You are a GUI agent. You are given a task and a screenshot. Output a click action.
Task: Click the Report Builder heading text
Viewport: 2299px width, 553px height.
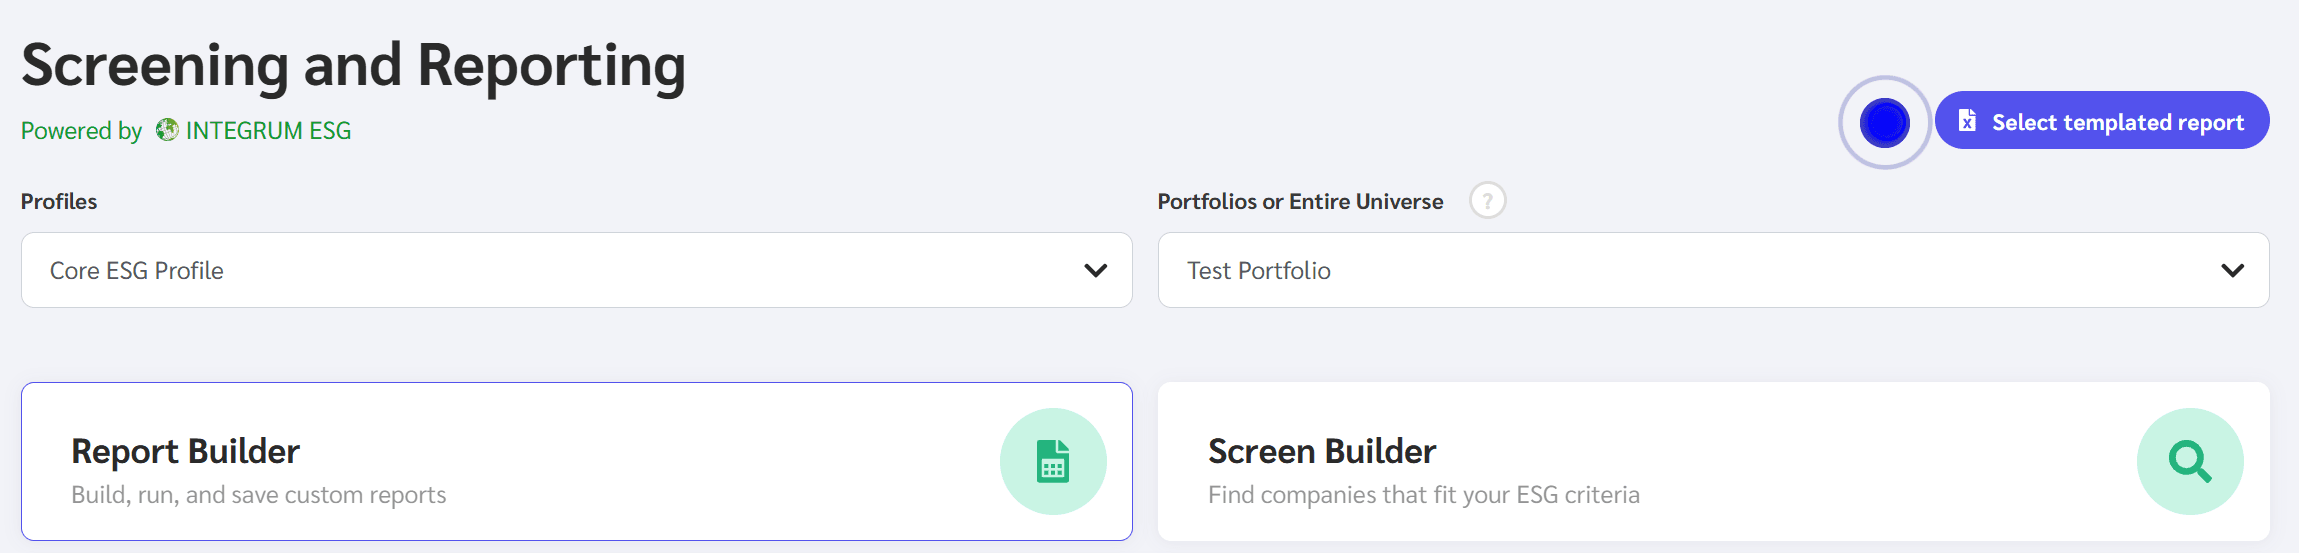(x=185, y=452)
